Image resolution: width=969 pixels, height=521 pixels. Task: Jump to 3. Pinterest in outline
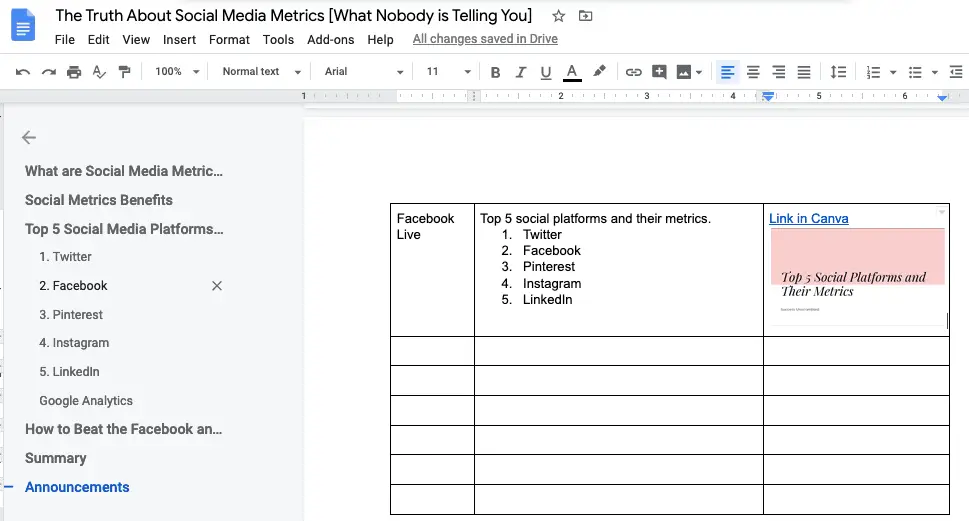click(71, 315)
